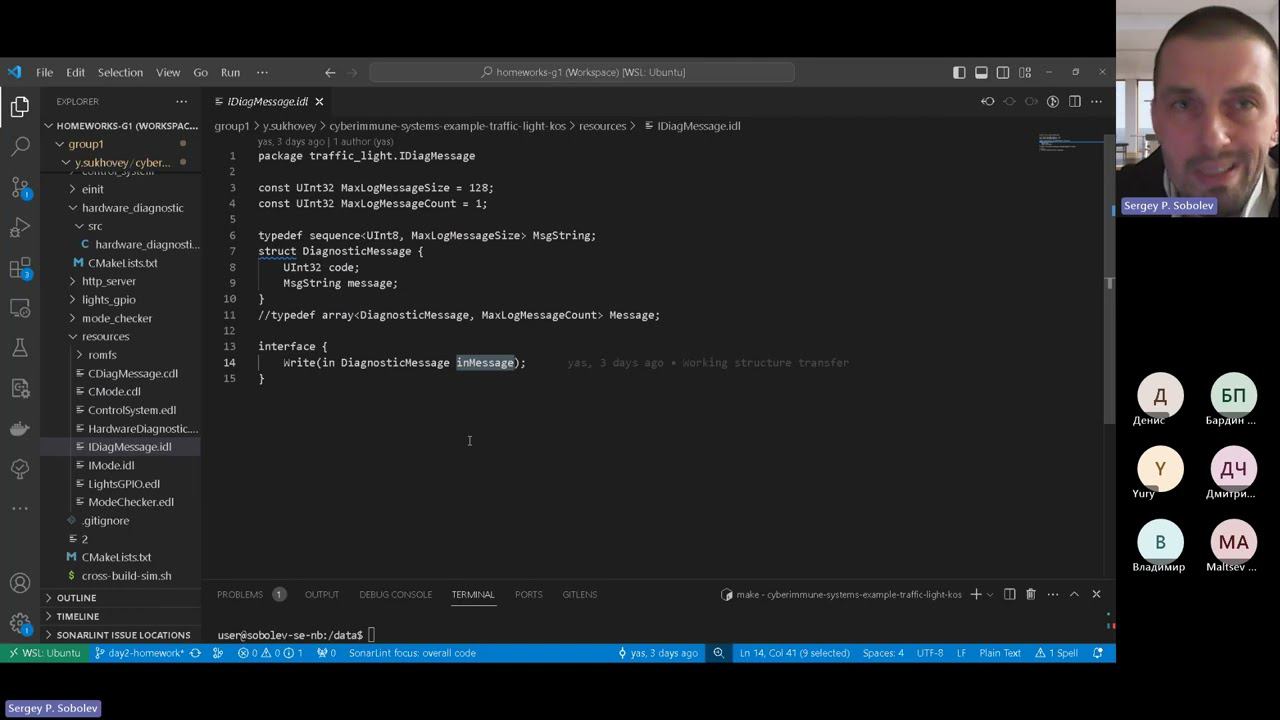Click SonarLint focus: overall code

point(412,653)
